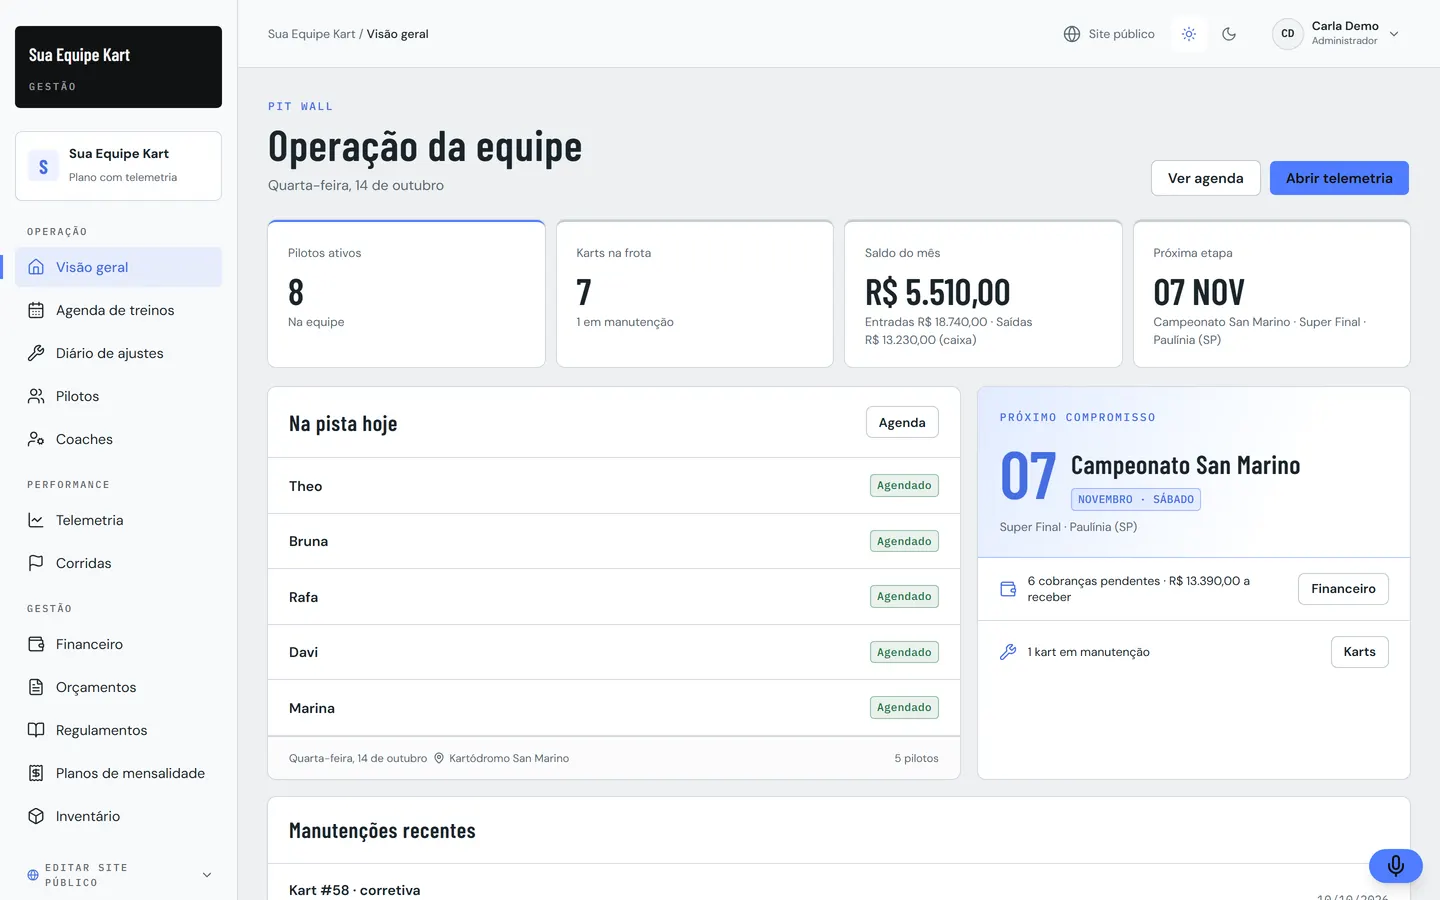This screenshot has height=900, width=1440.
Task: Click the chart icon for Telemetria
Action: (36, 520)
